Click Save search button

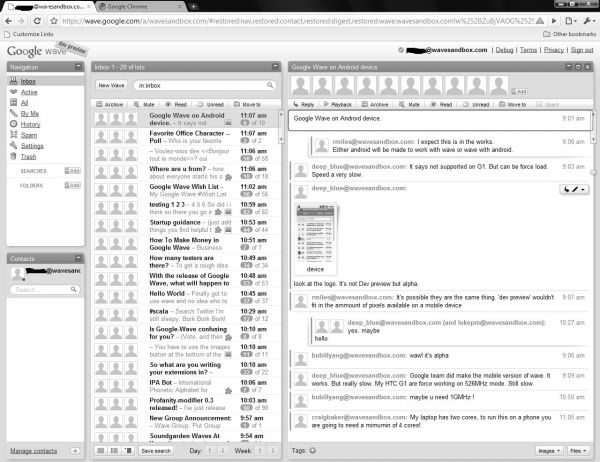(156, 451)
